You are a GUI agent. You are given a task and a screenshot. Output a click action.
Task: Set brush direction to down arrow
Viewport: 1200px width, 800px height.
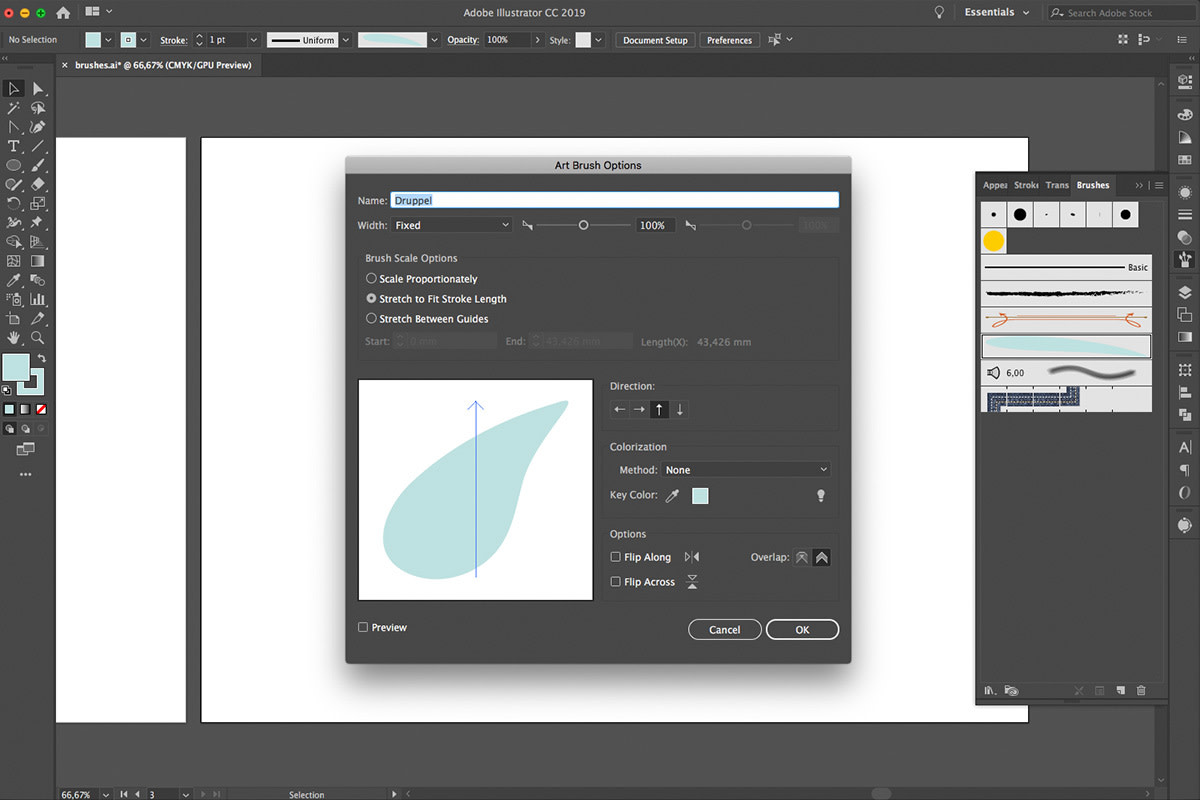(680, 409)
